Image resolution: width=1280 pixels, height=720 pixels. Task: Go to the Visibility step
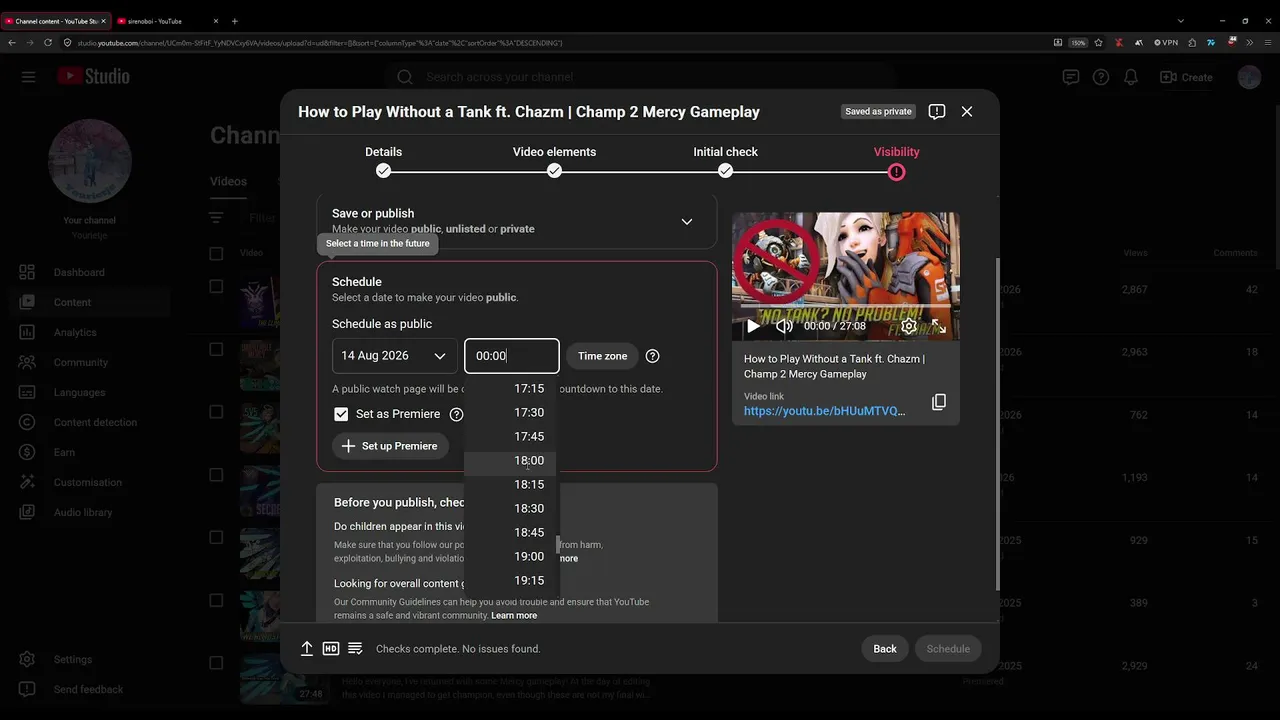tap(896, 161)
